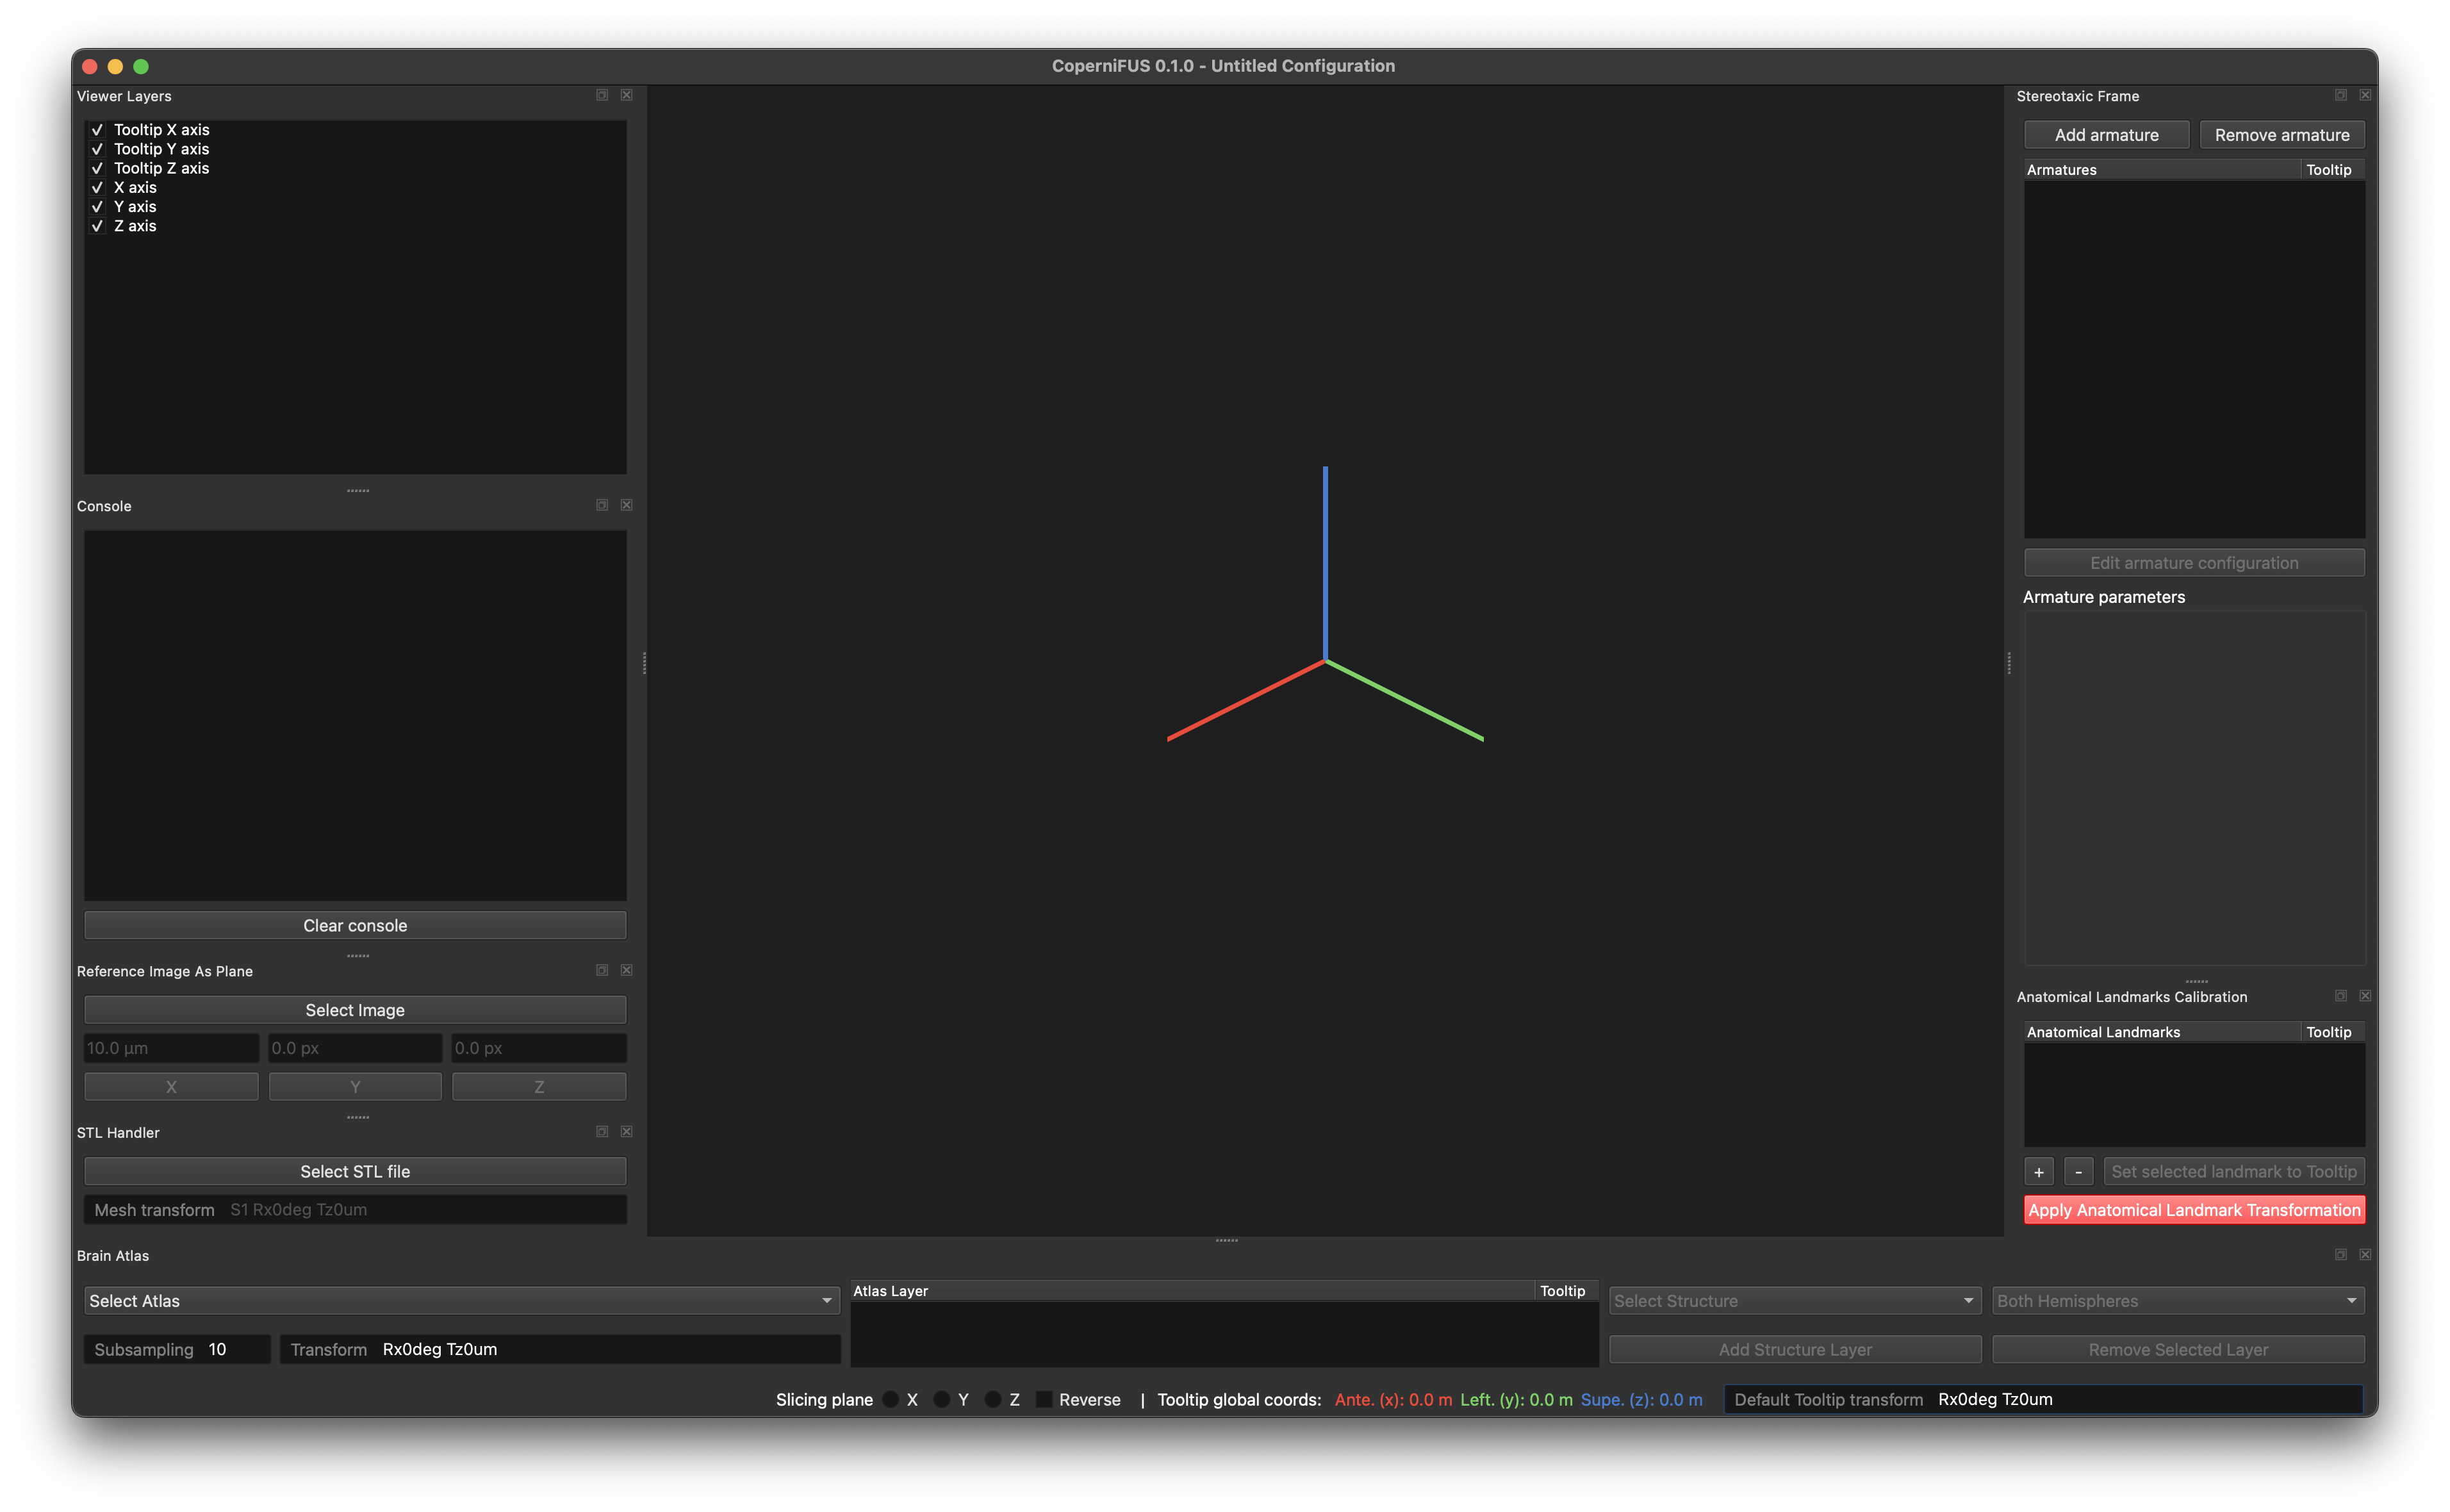The height and width of the screenshot is (1512, 2450).
Task: Open the Select Structure dropdown
Action: pos(1795,1301)
